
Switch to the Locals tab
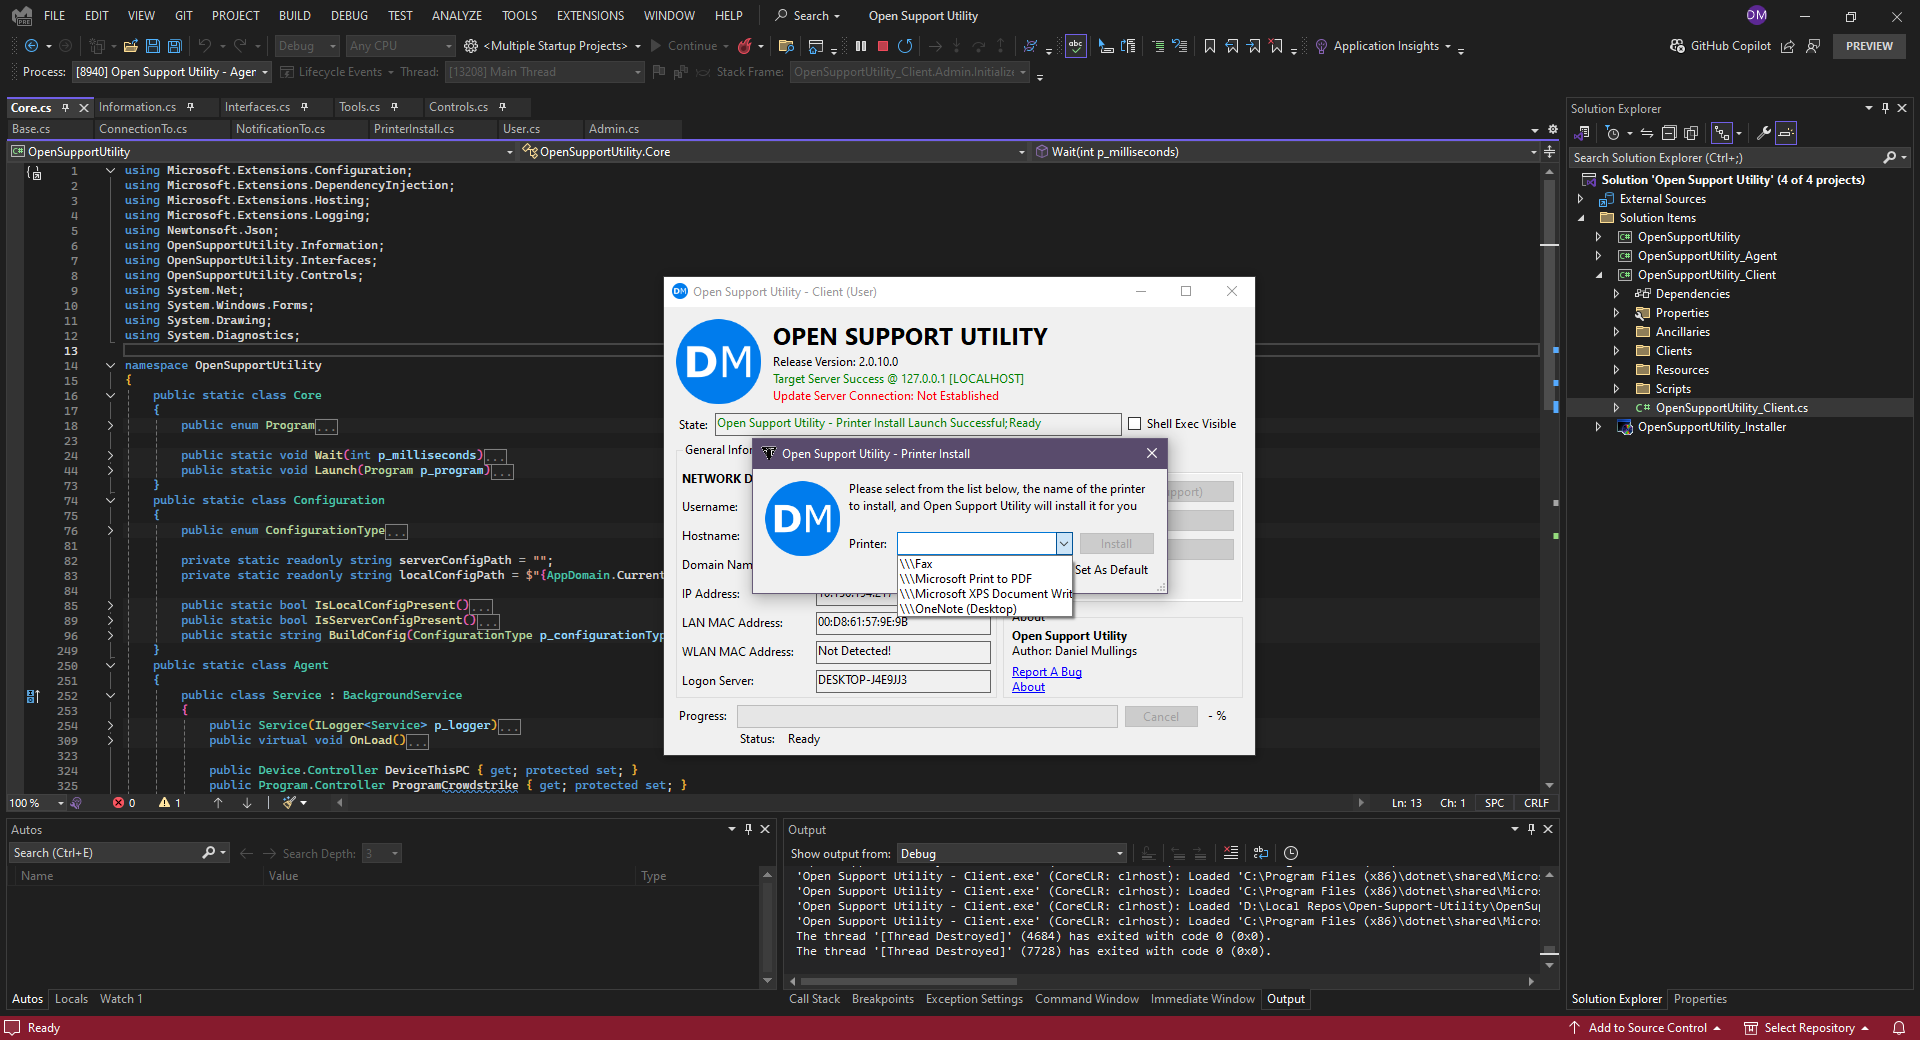[71, 999]
